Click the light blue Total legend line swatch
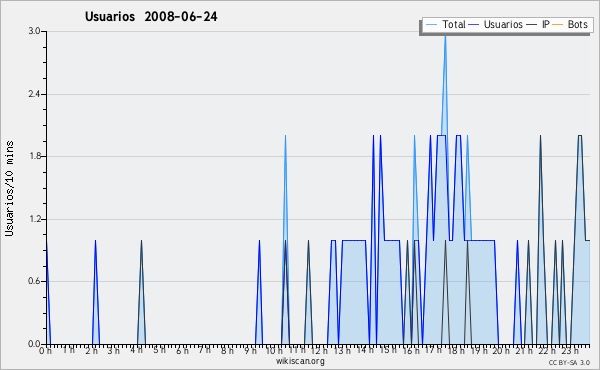Screen dimensions: 600x370 pyautogui.click(x=431, y=25)
